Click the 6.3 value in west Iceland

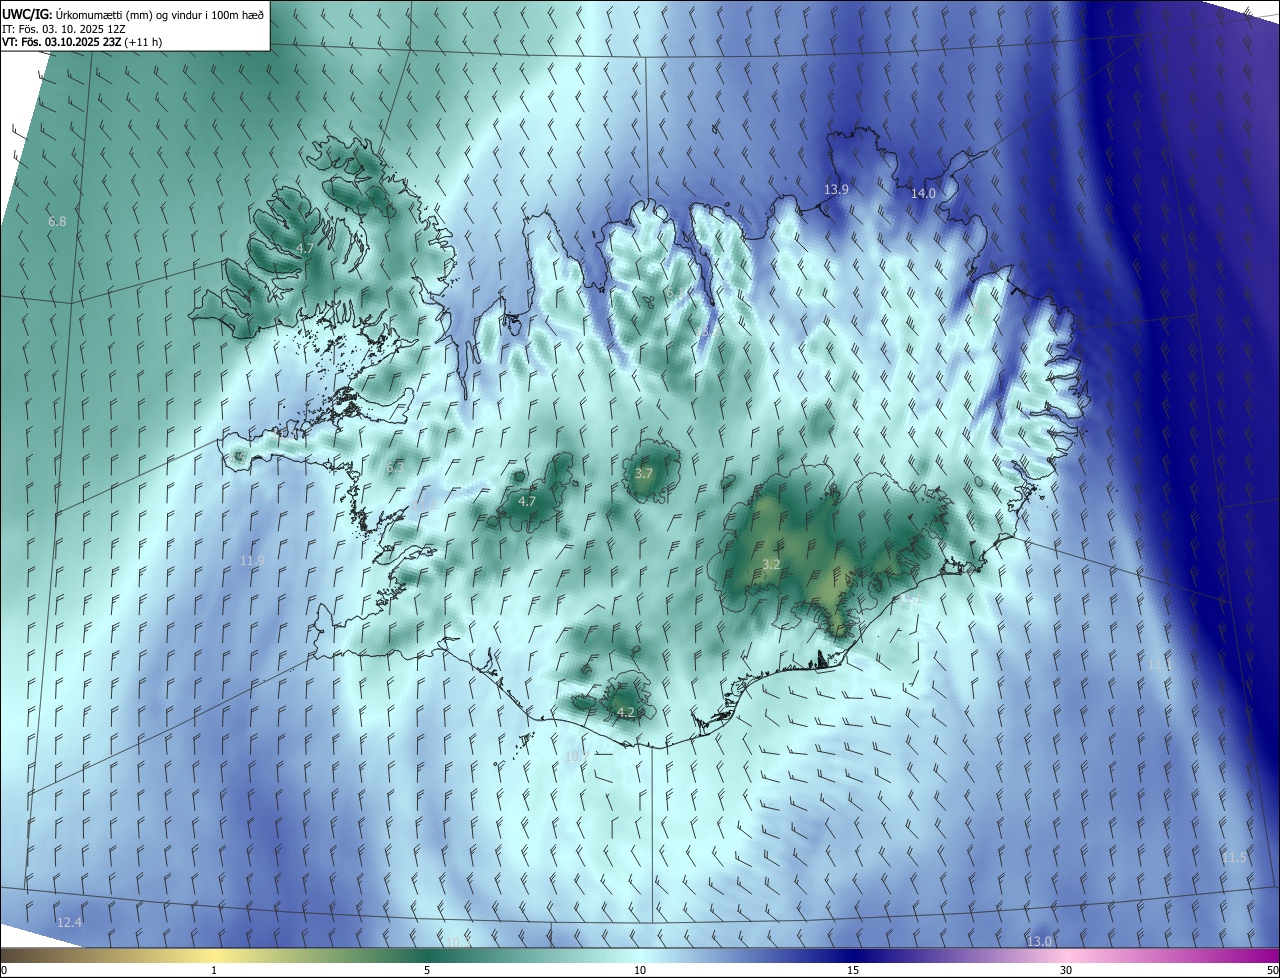[395, 468]
